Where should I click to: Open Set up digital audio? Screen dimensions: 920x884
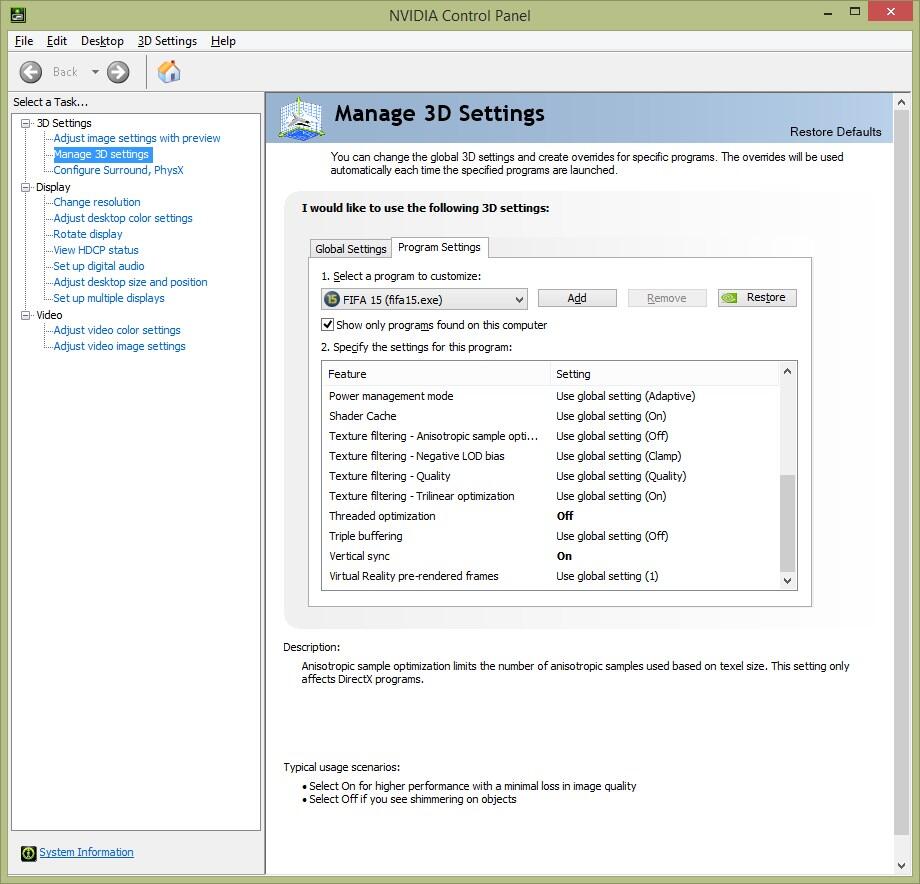(x=99, y=266)
